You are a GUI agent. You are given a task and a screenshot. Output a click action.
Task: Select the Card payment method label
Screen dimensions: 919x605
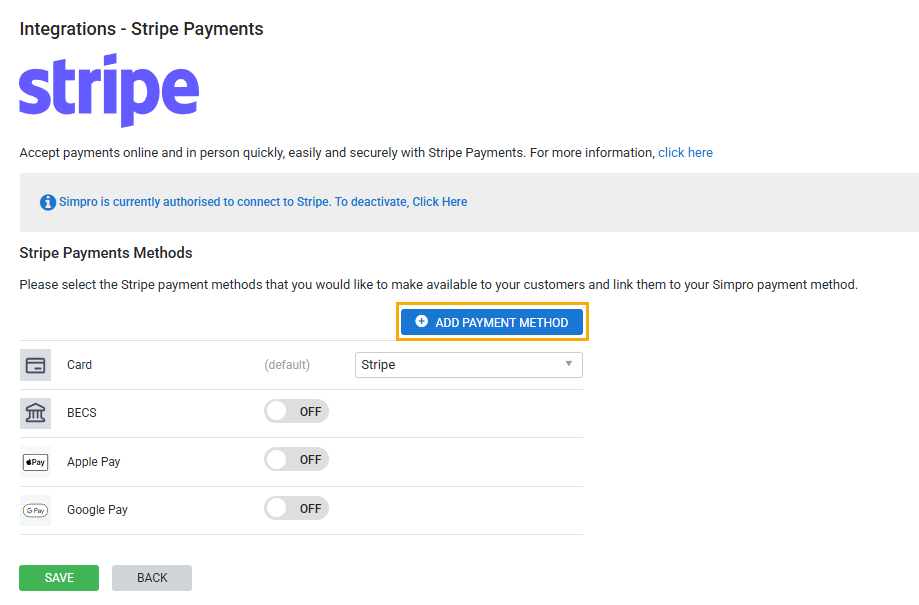click(79, 365)
